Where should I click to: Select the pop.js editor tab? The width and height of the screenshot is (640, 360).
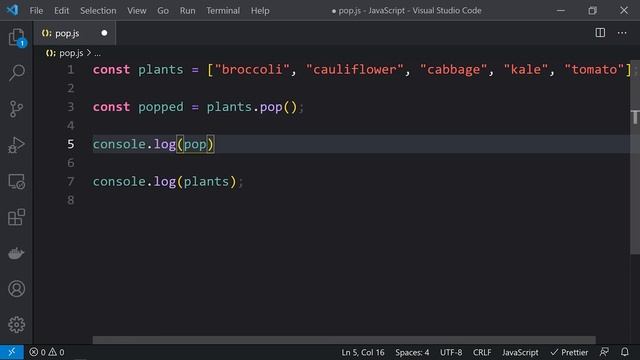coord(75,33)
